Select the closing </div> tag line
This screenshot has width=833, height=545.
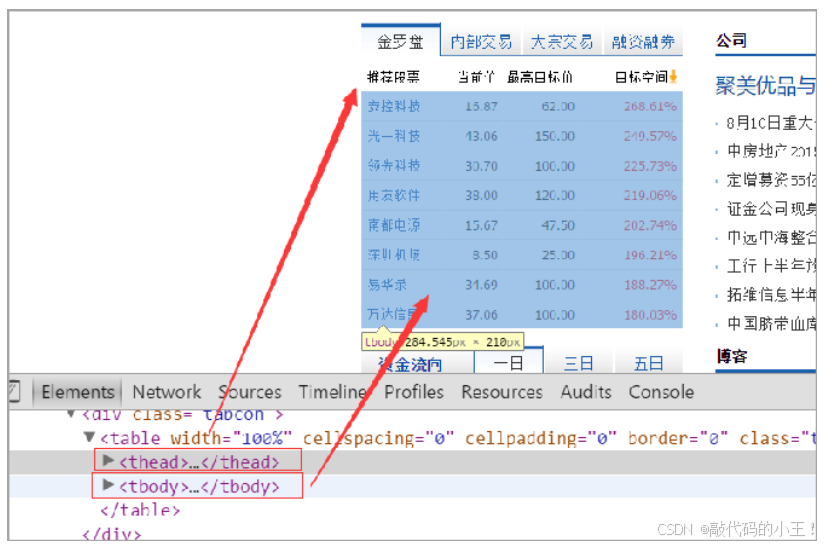click(x=112, y=533)
